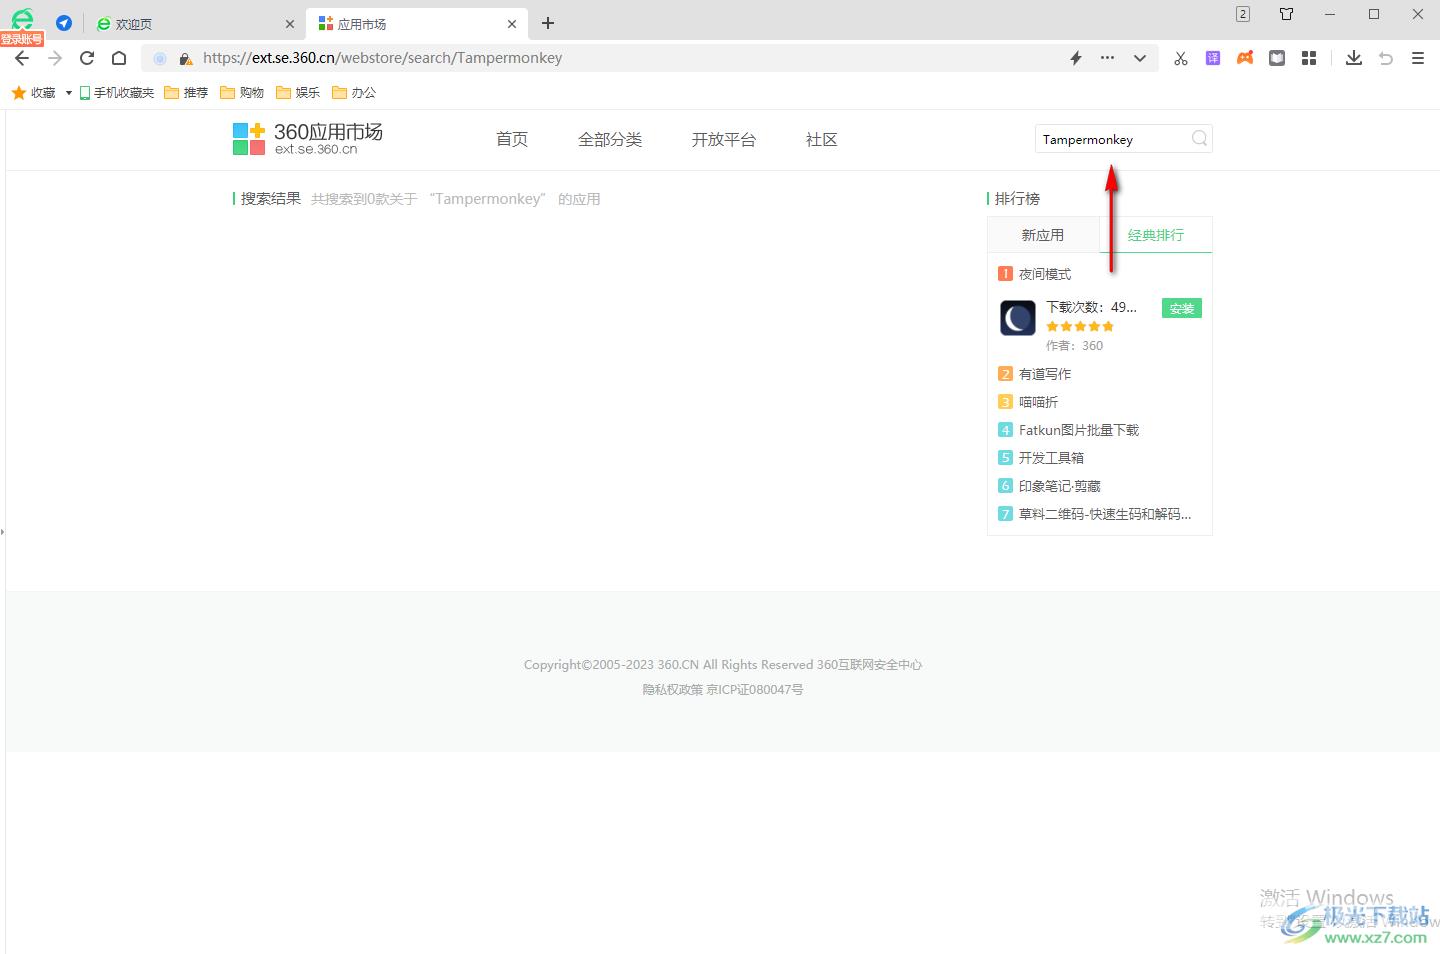Click the reading mode extension icon
The width and height of the screenshot is (1440, 954).
1277,58
